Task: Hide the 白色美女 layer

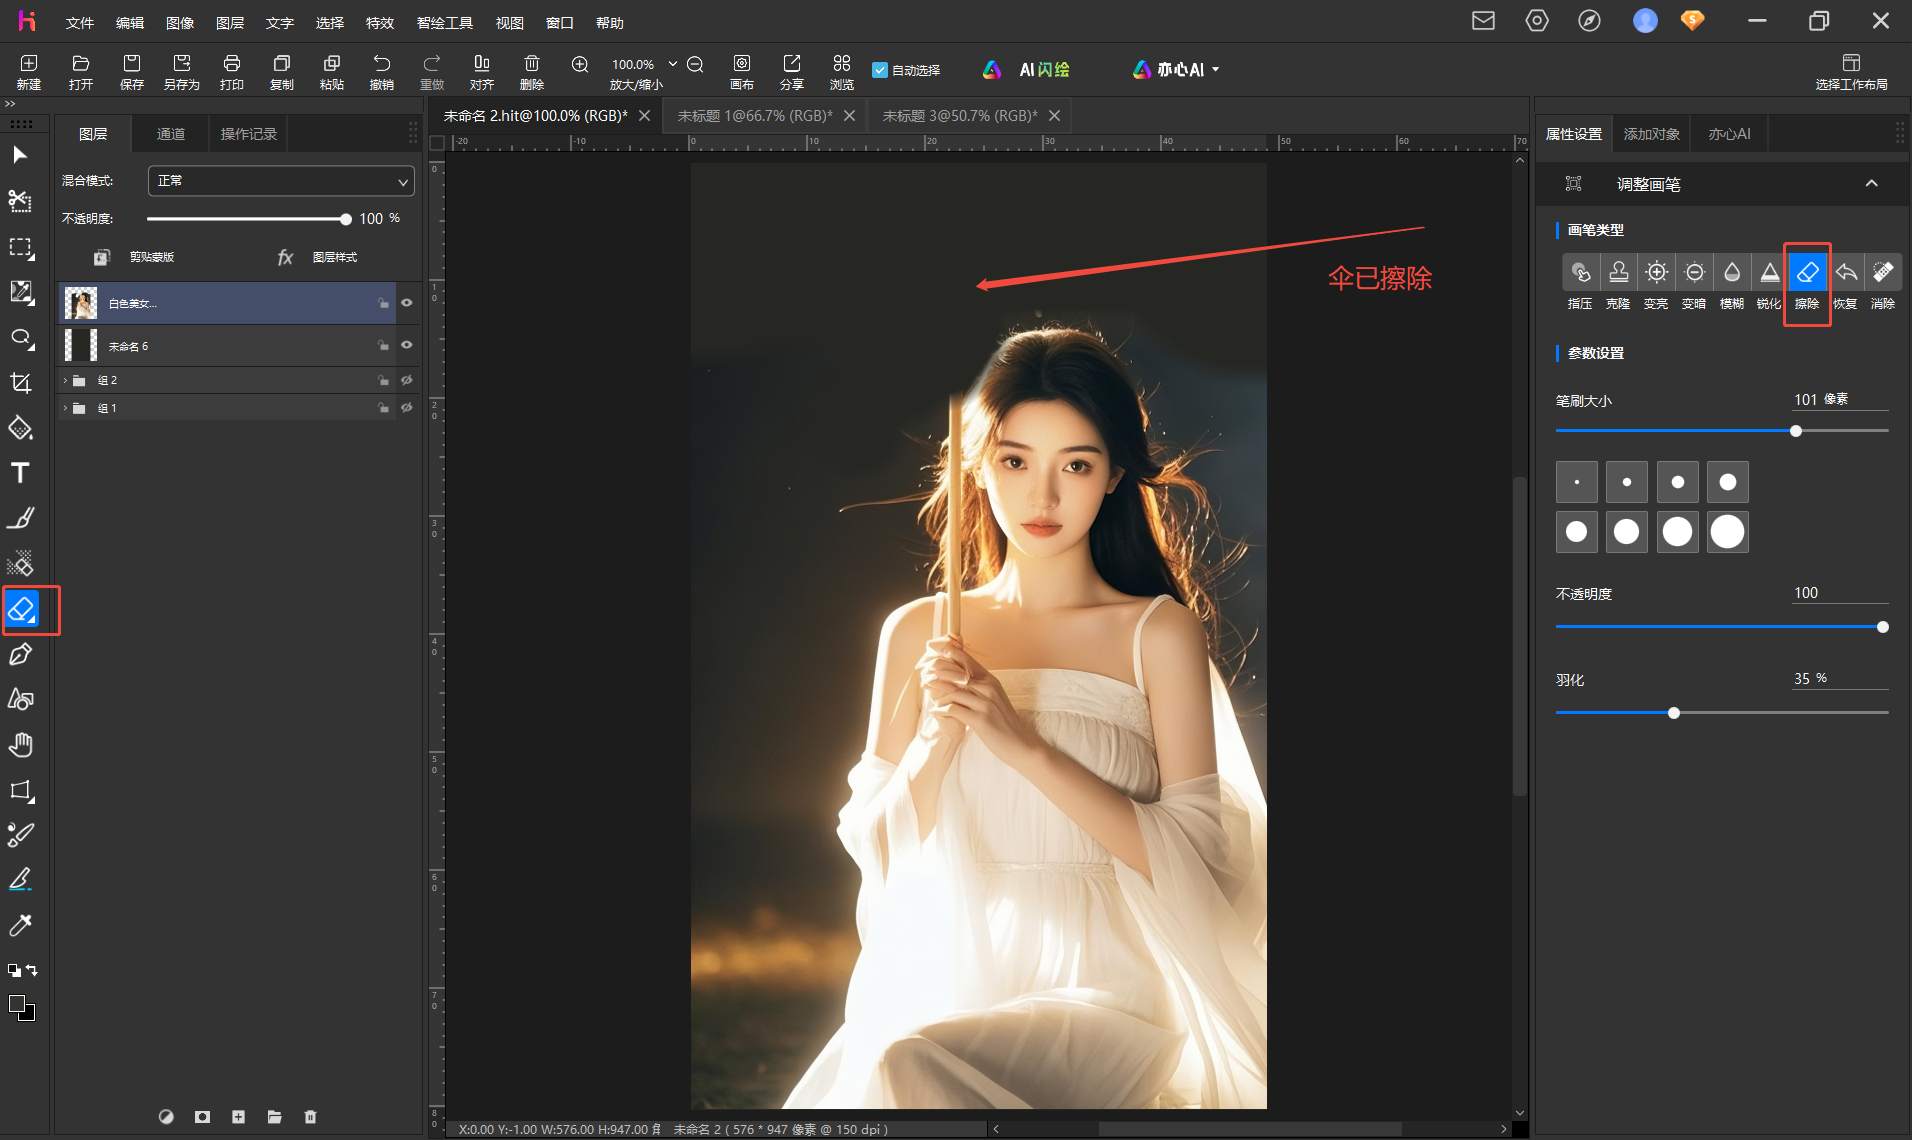Action: (x=407, y=302)
